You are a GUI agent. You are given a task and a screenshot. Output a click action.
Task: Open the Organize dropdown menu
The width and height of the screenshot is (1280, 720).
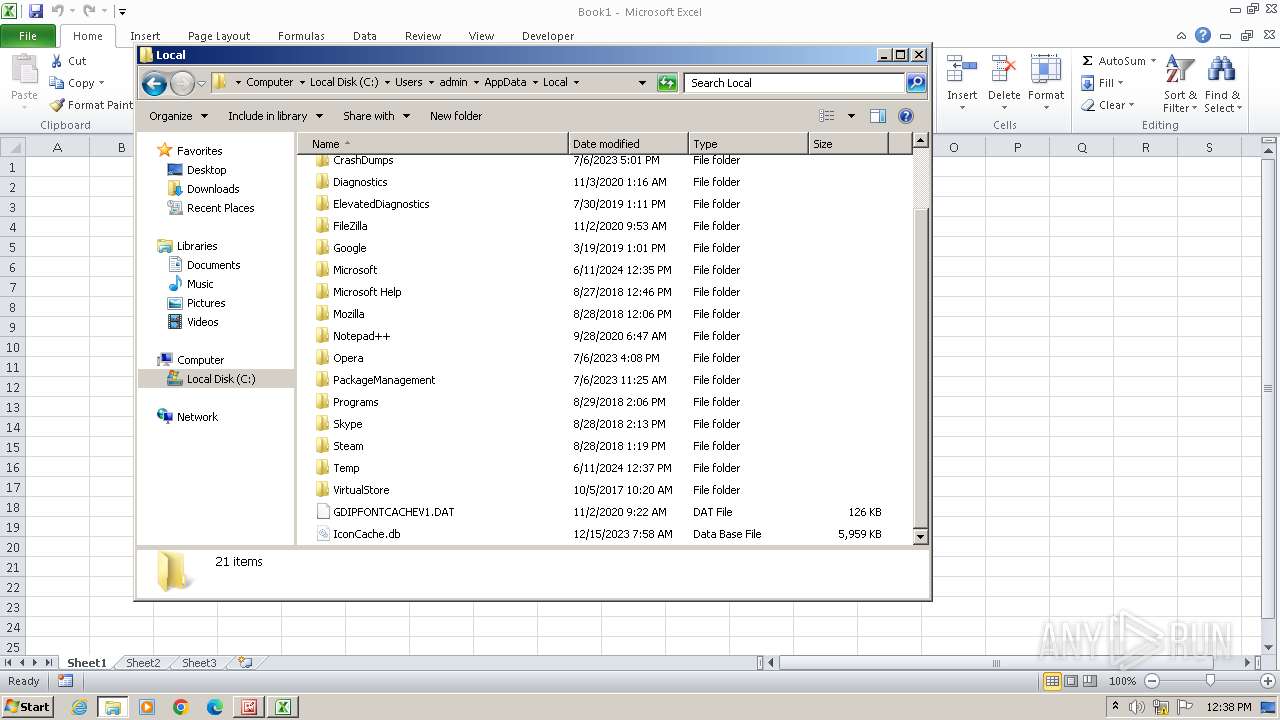[x=178, y=116]
